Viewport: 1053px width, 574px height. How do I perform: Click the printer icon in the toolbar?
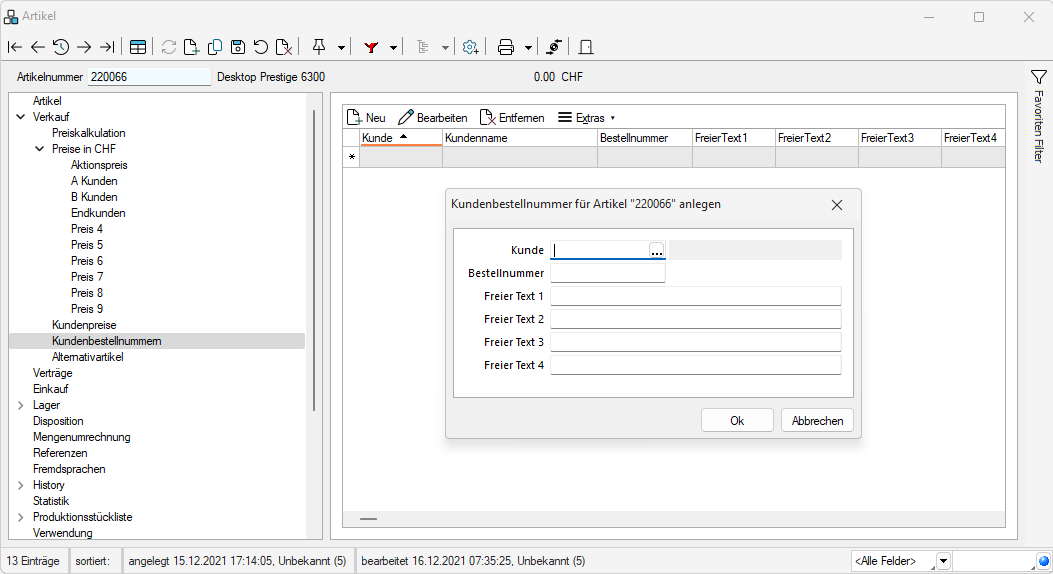tap(506, 47)
